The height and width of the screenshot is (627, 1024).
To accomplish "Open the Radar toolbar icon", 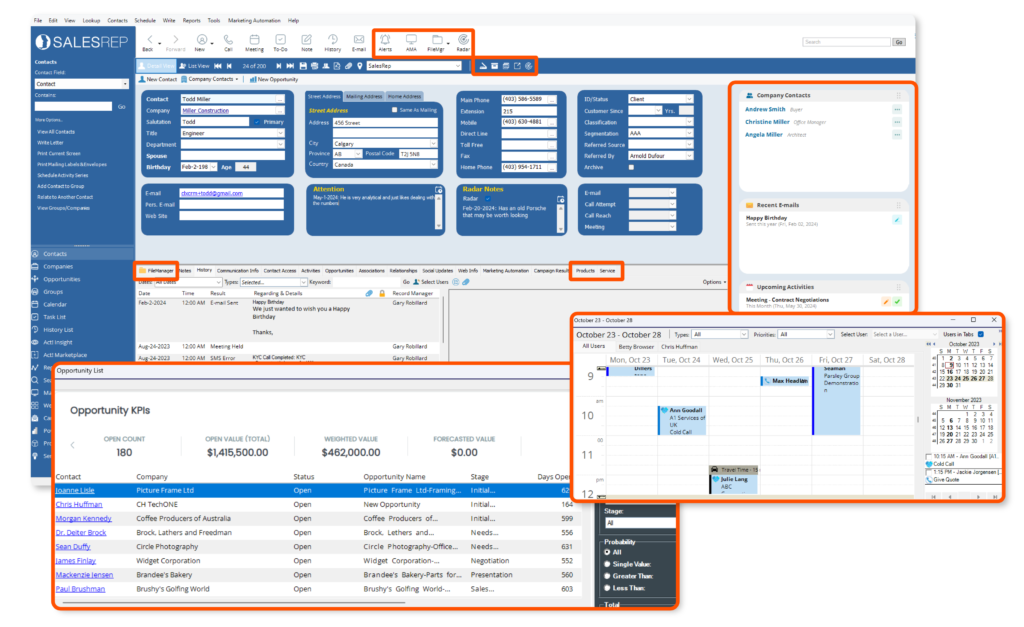I will pos(463,42).
